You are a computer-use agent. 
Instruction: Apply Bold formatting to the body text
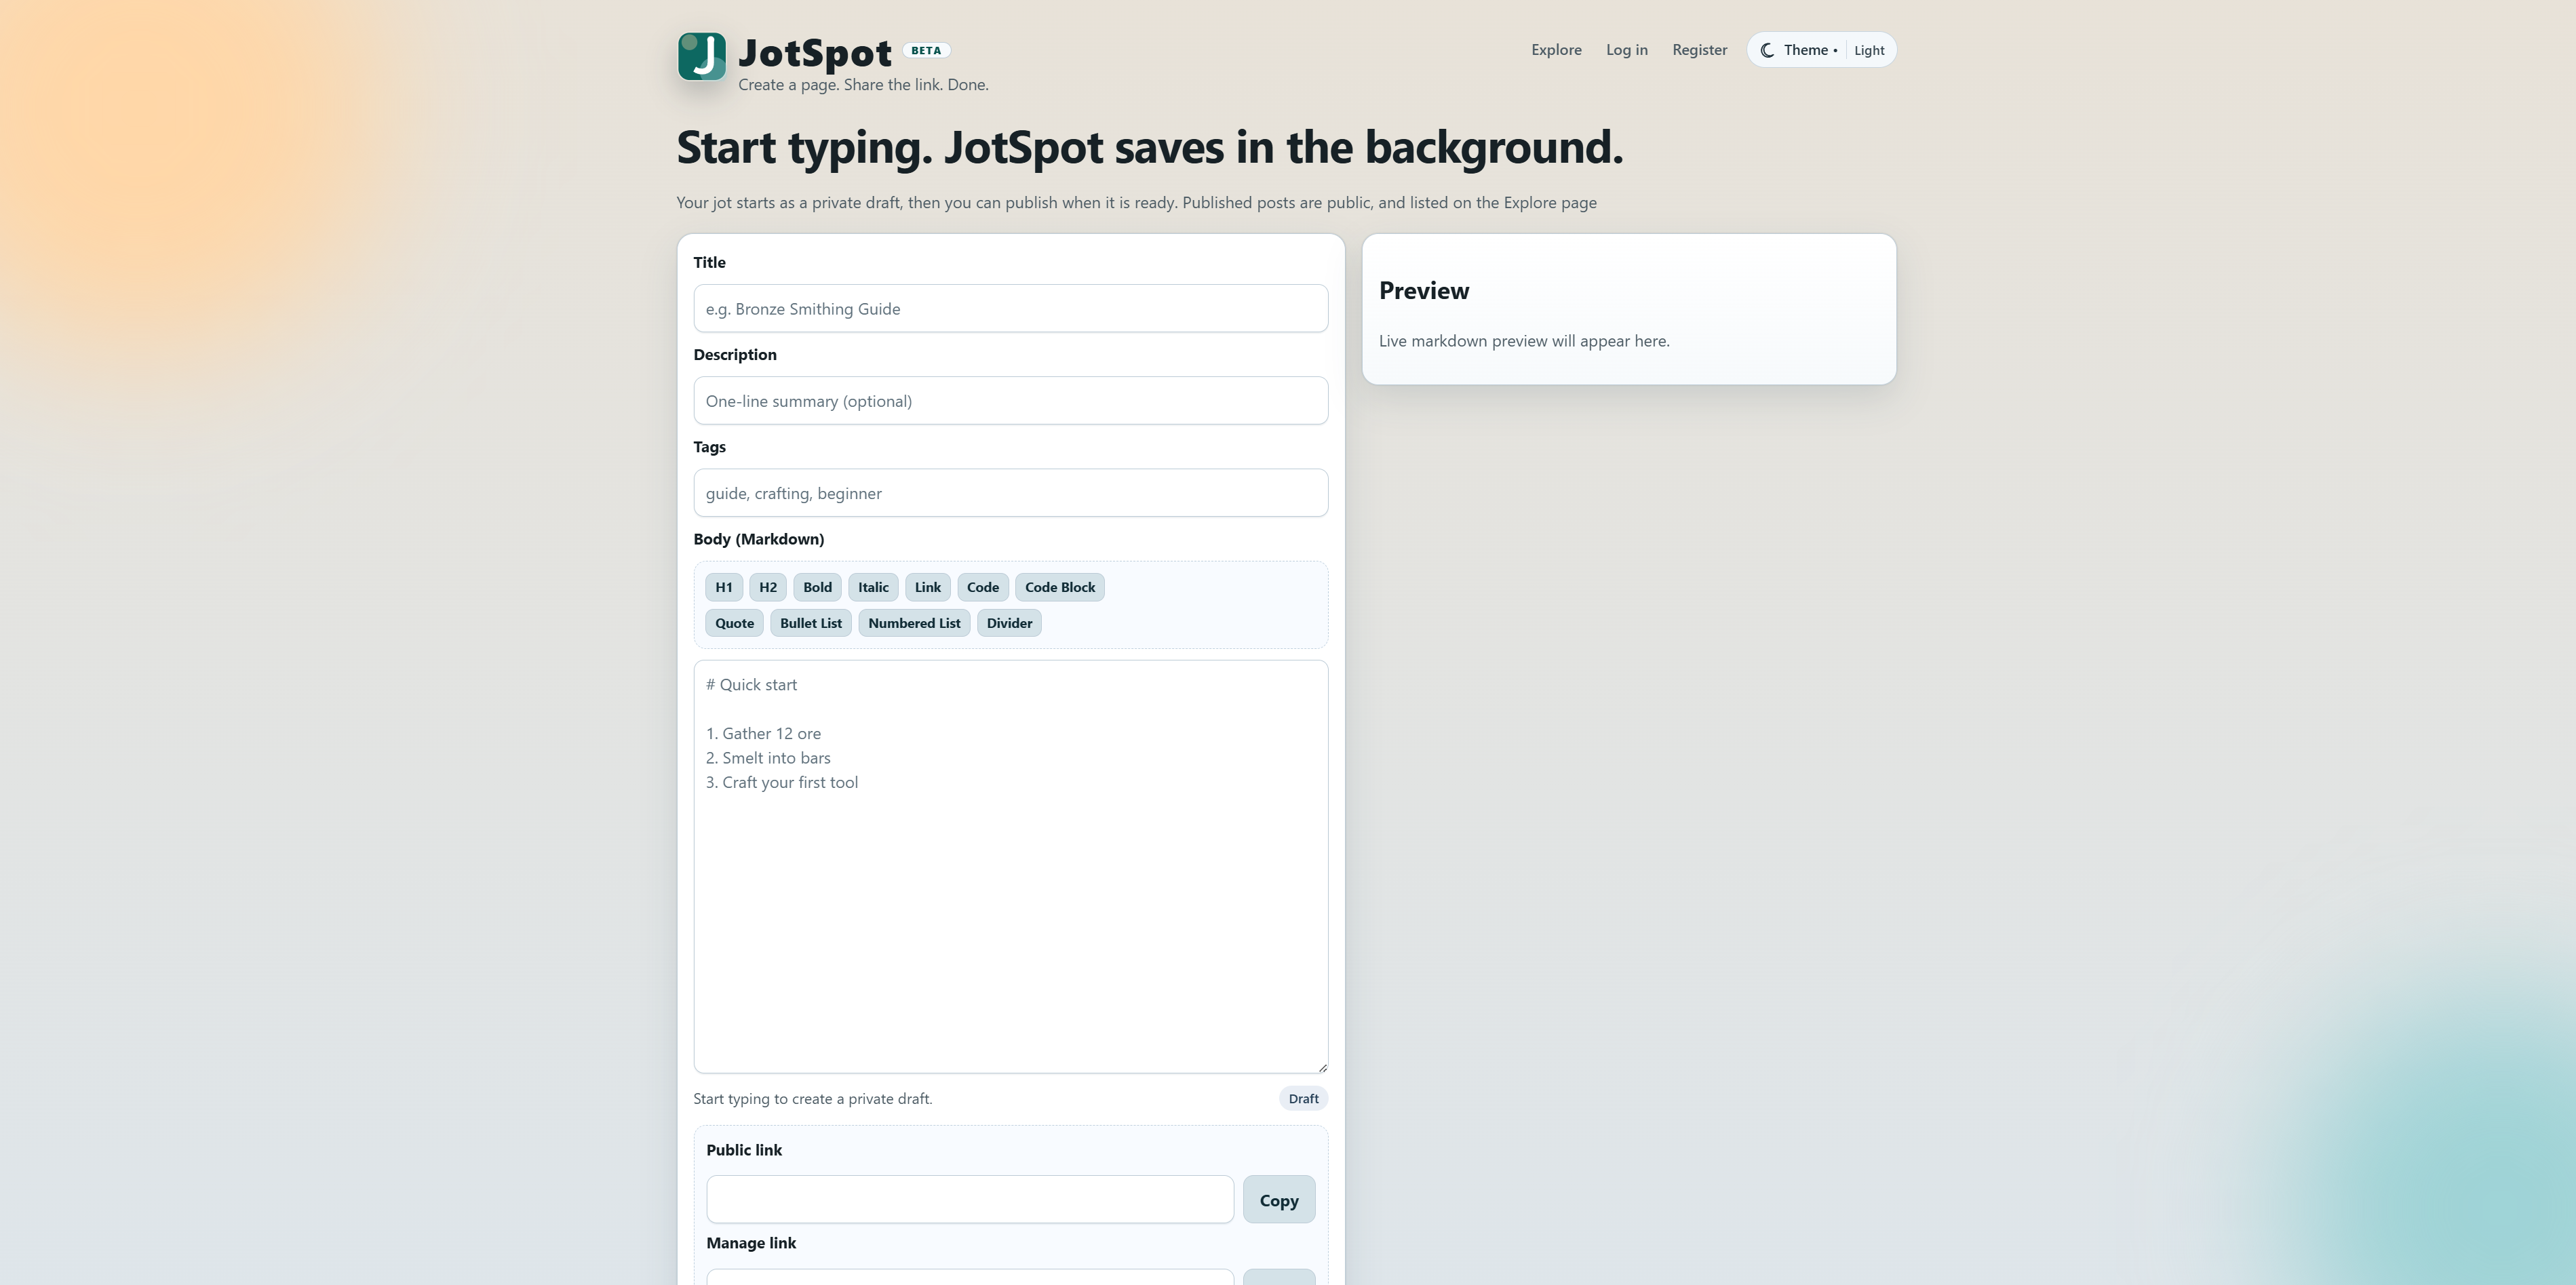pyautogui.click(x=816, y=587)
